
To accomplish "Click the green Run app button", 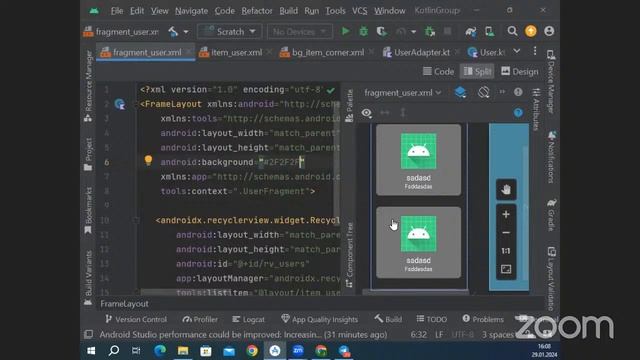I will tap(345, 31).
